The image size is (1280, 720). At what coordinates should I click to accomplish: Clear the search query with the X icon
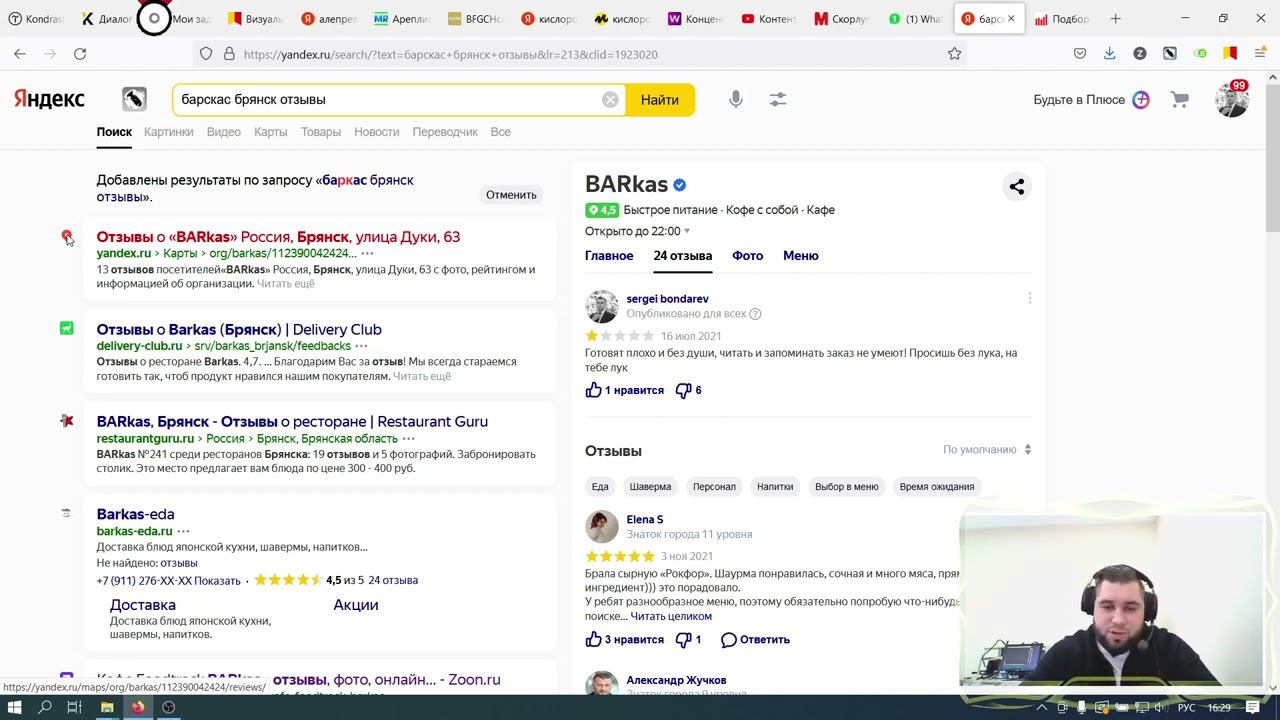[x=610, y=100]
